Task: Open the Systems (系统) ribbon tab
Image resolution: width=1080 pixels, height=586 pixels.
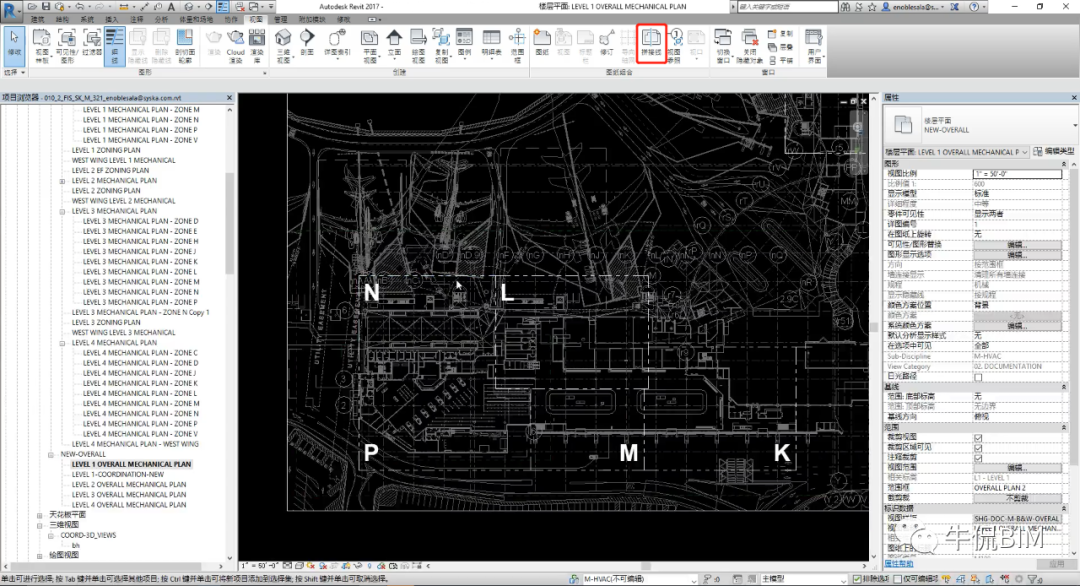Action: pyautogui.click(x=87, y=19)
